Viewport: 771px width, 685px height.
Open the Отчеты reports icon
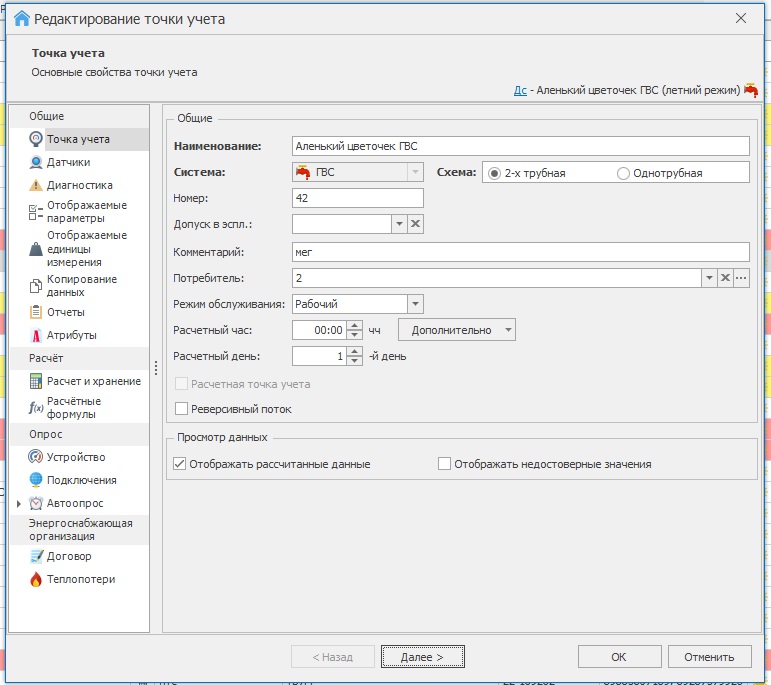(35, 312)
